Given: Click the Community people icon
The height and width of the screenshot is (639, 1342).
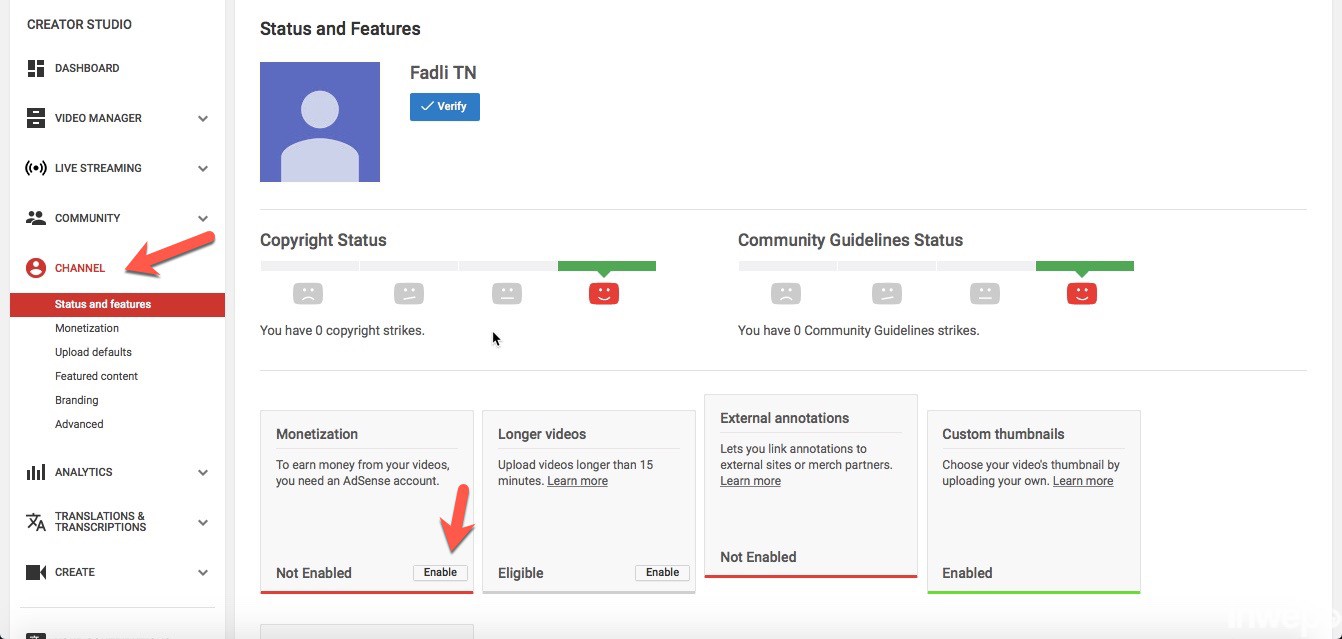Looking at the screenshot, I should [x=36, y=218].
